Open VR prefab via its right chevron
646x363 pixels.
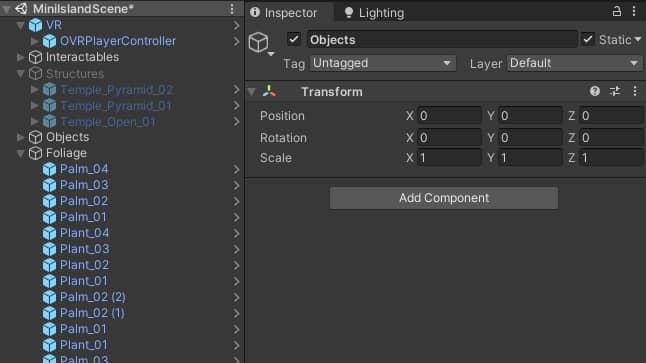point(236,26)
